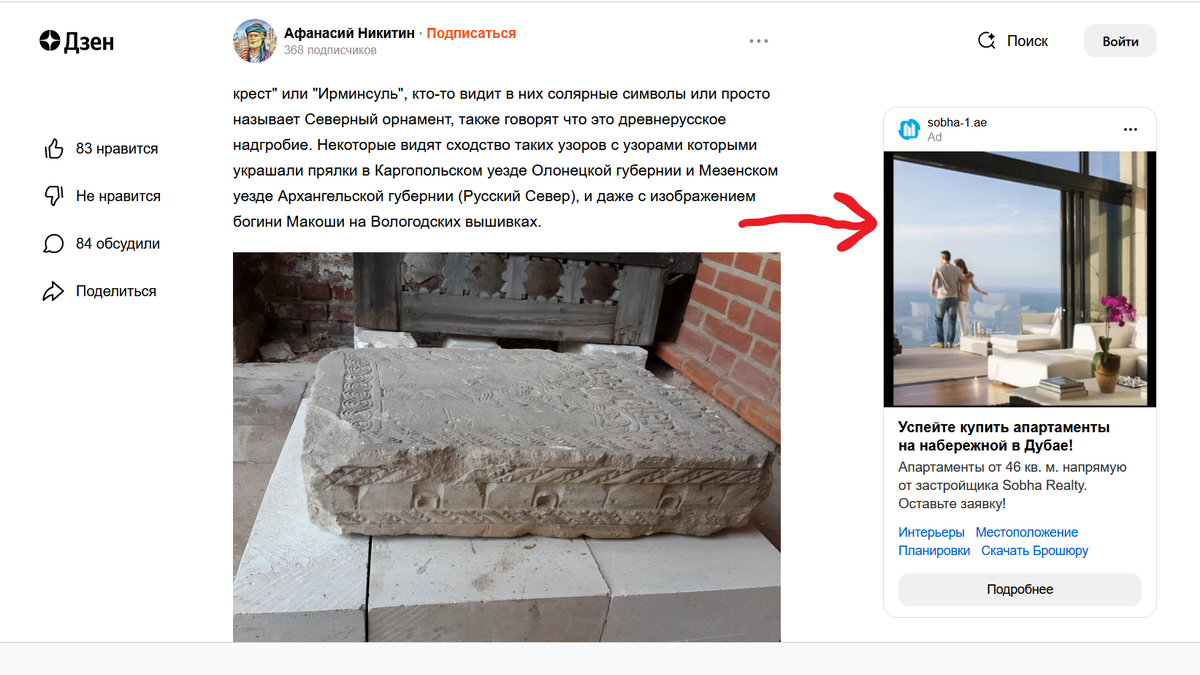Click the Dubai apartment ad image
Viewport: 1200px width, 675px height.
(x=1020, y=279)
